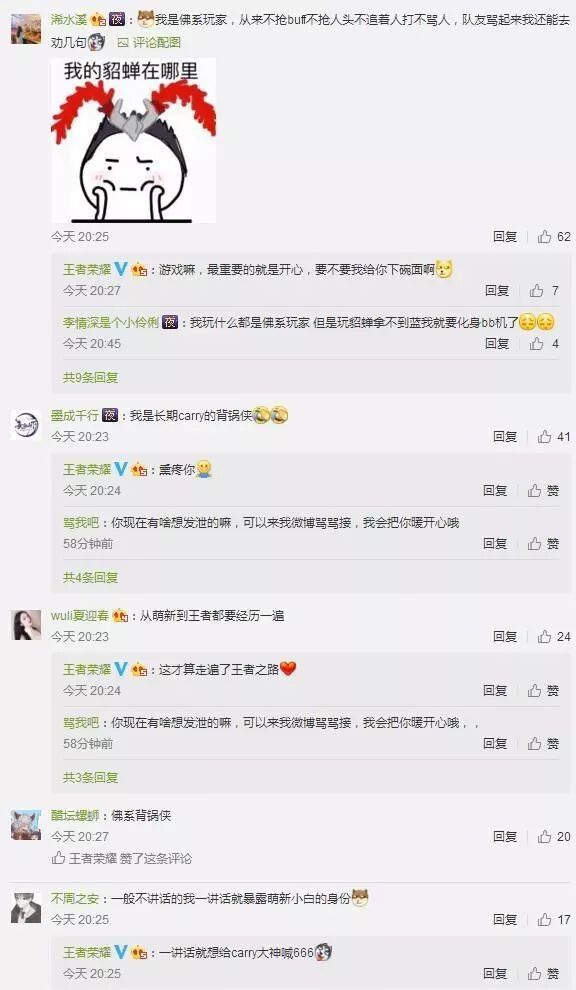Image resolution: width=576 pixels, height=990 pixels.
Task: View the 我的貂蝉在哪里 meme image
Action: click(133, 140)
